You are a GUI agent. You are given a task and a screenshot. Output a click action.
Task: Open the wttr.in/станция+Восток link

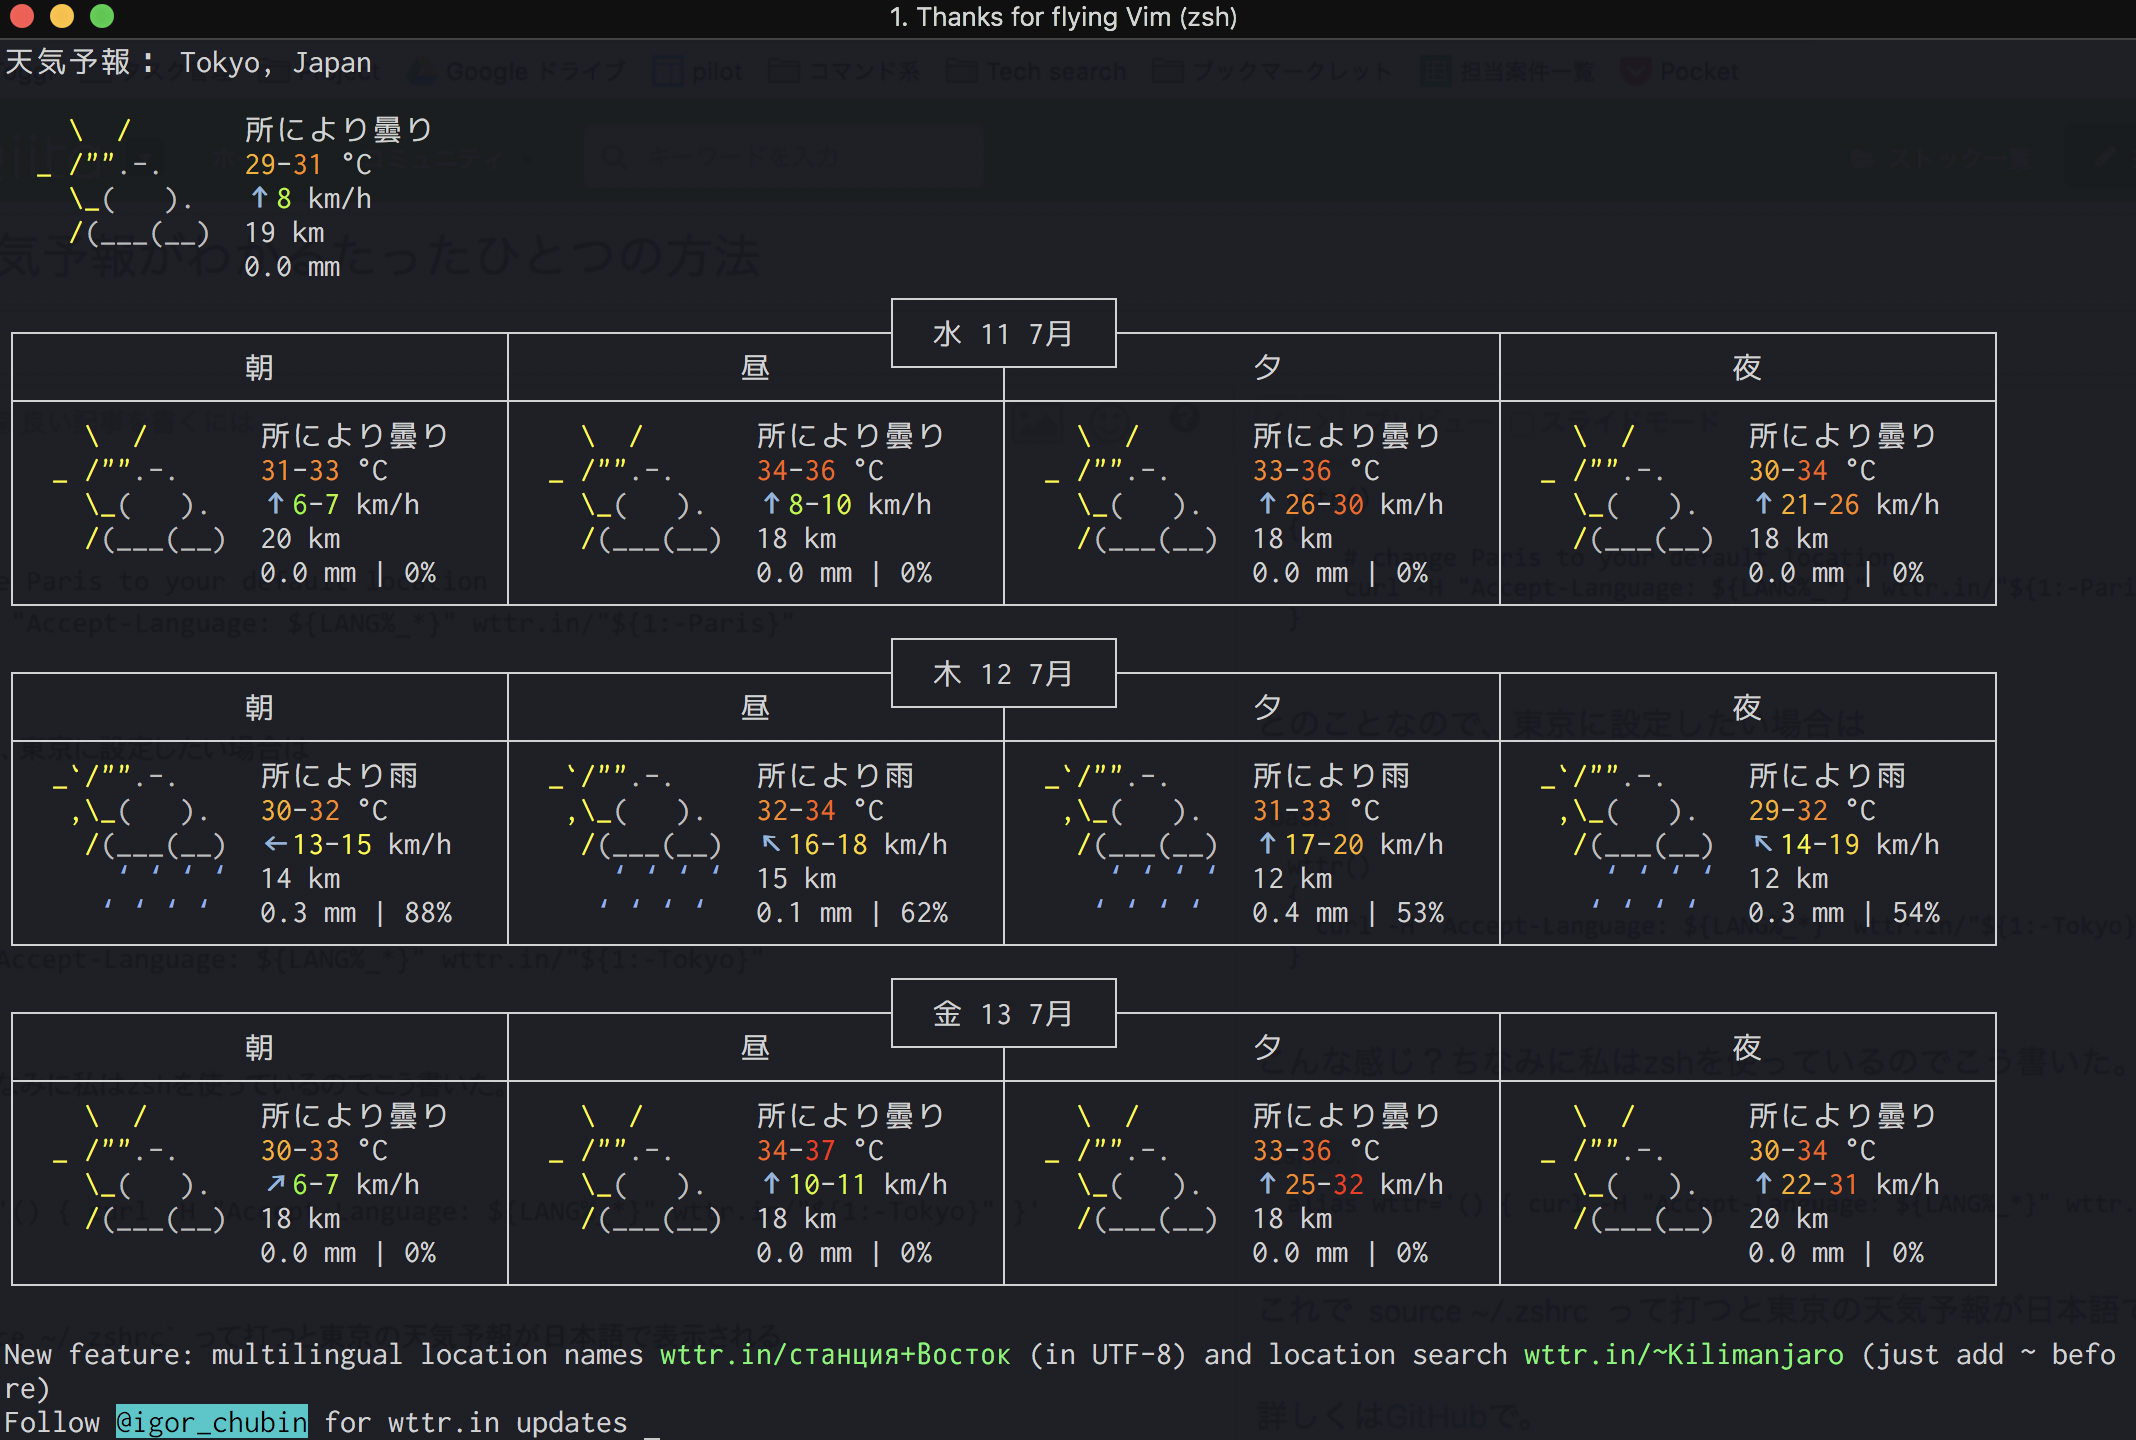835,1354
